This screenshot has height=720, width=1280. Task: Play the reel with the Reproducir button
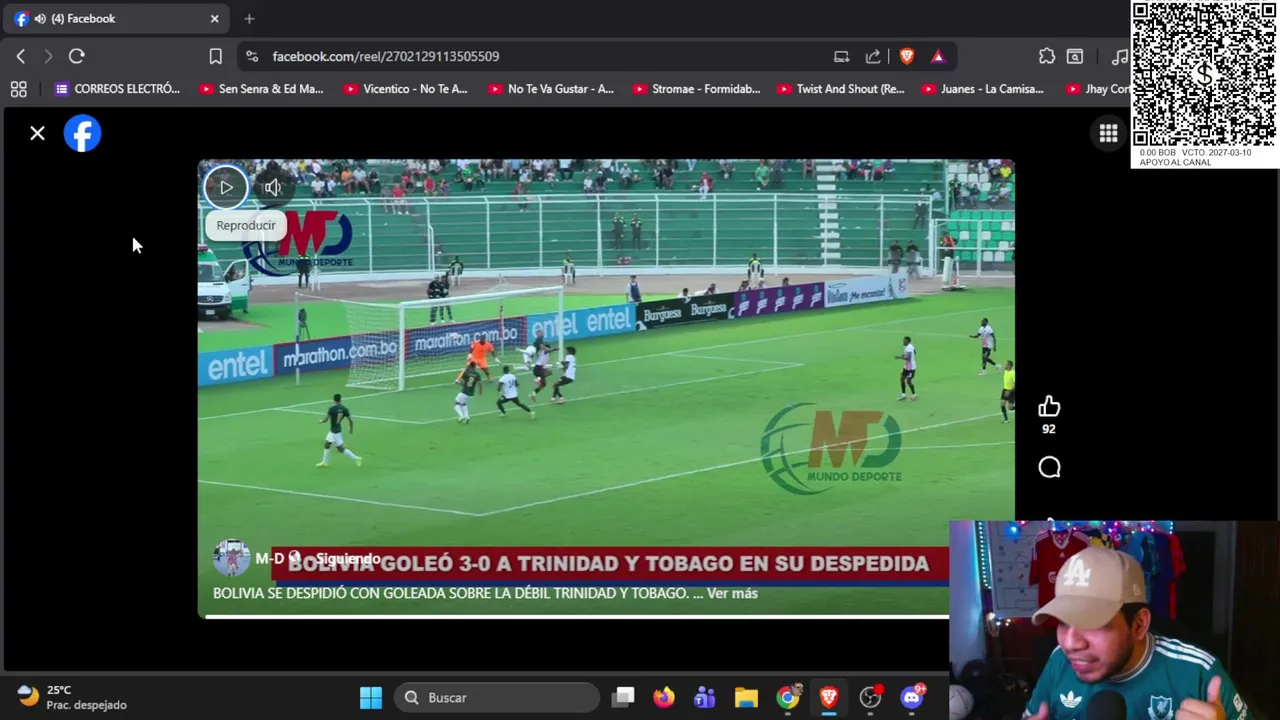pyautogui.click(x=226, y=187)
